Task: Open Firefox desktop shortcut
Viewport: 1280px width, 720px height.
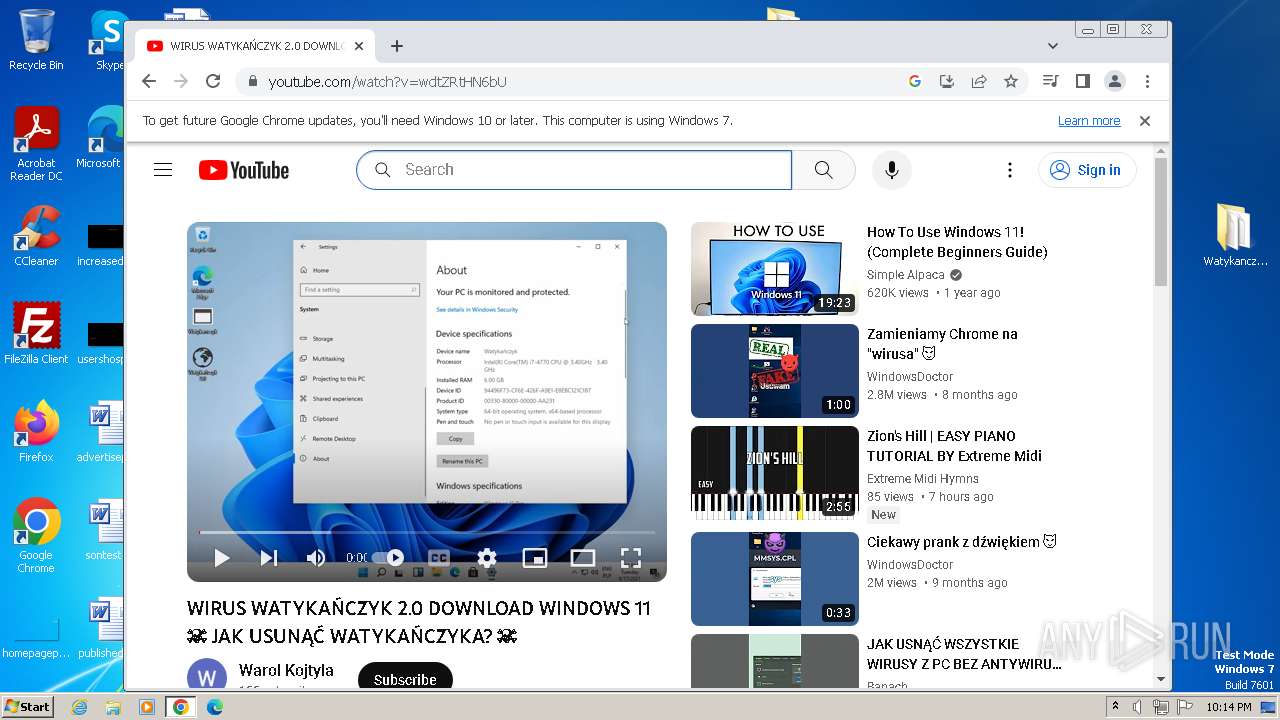Action: click(36, 432)
